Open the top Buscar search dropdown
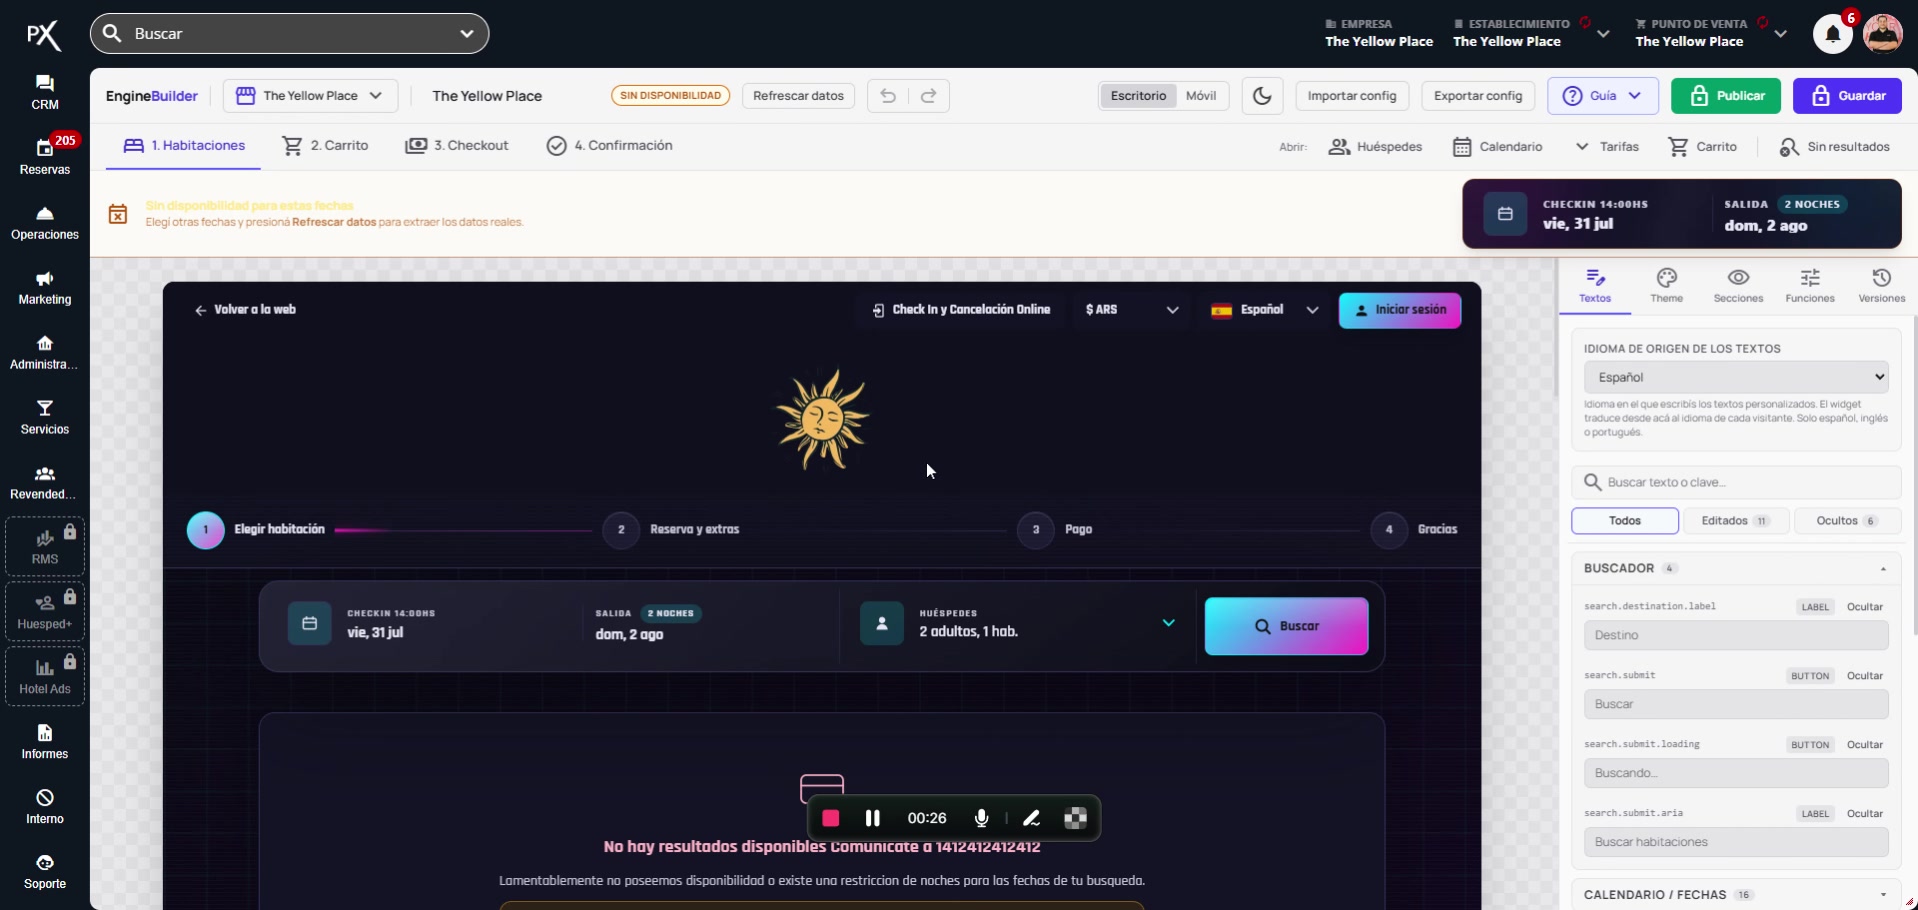 [x=467, y=34]
